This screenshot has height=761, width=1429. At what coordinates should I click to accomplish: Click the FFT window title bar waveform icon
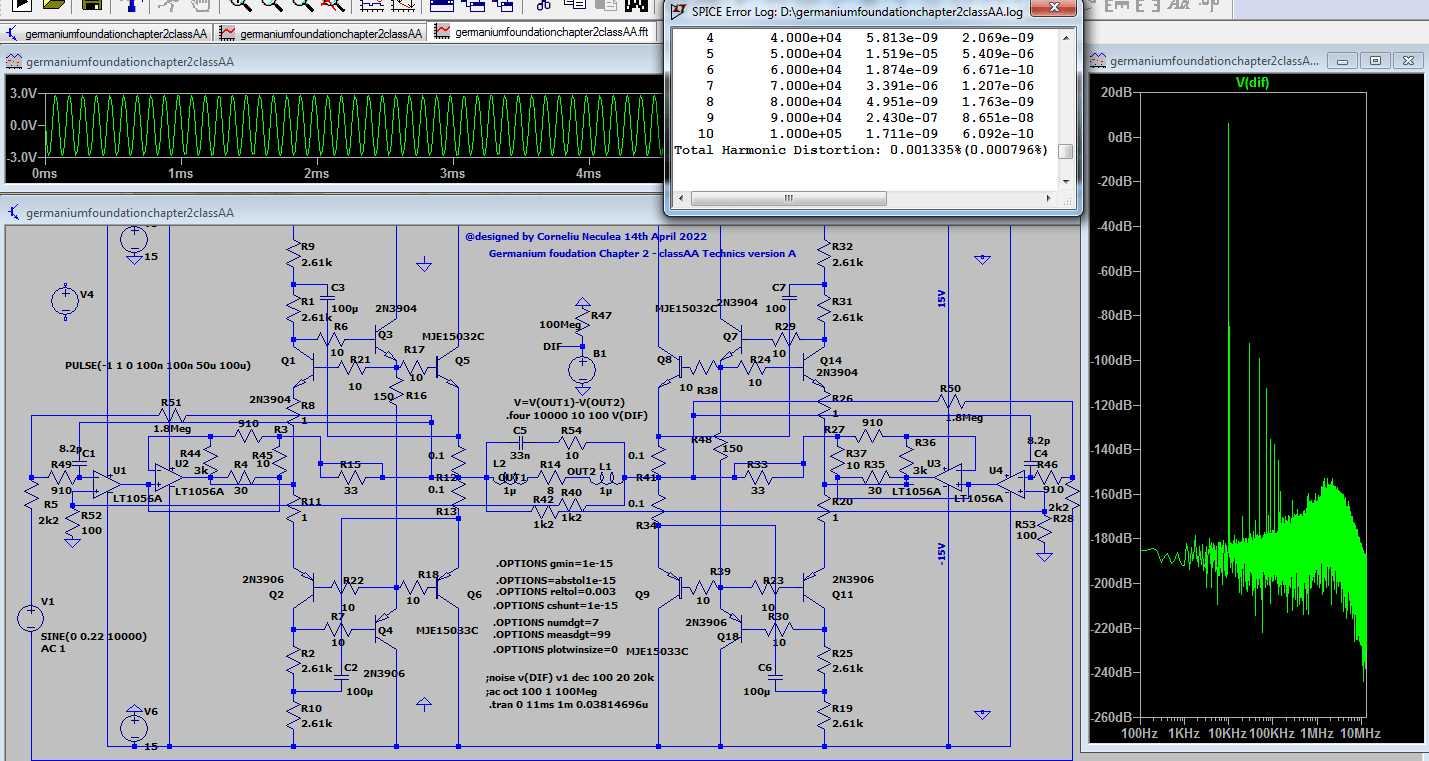(x=1097, y=61)
